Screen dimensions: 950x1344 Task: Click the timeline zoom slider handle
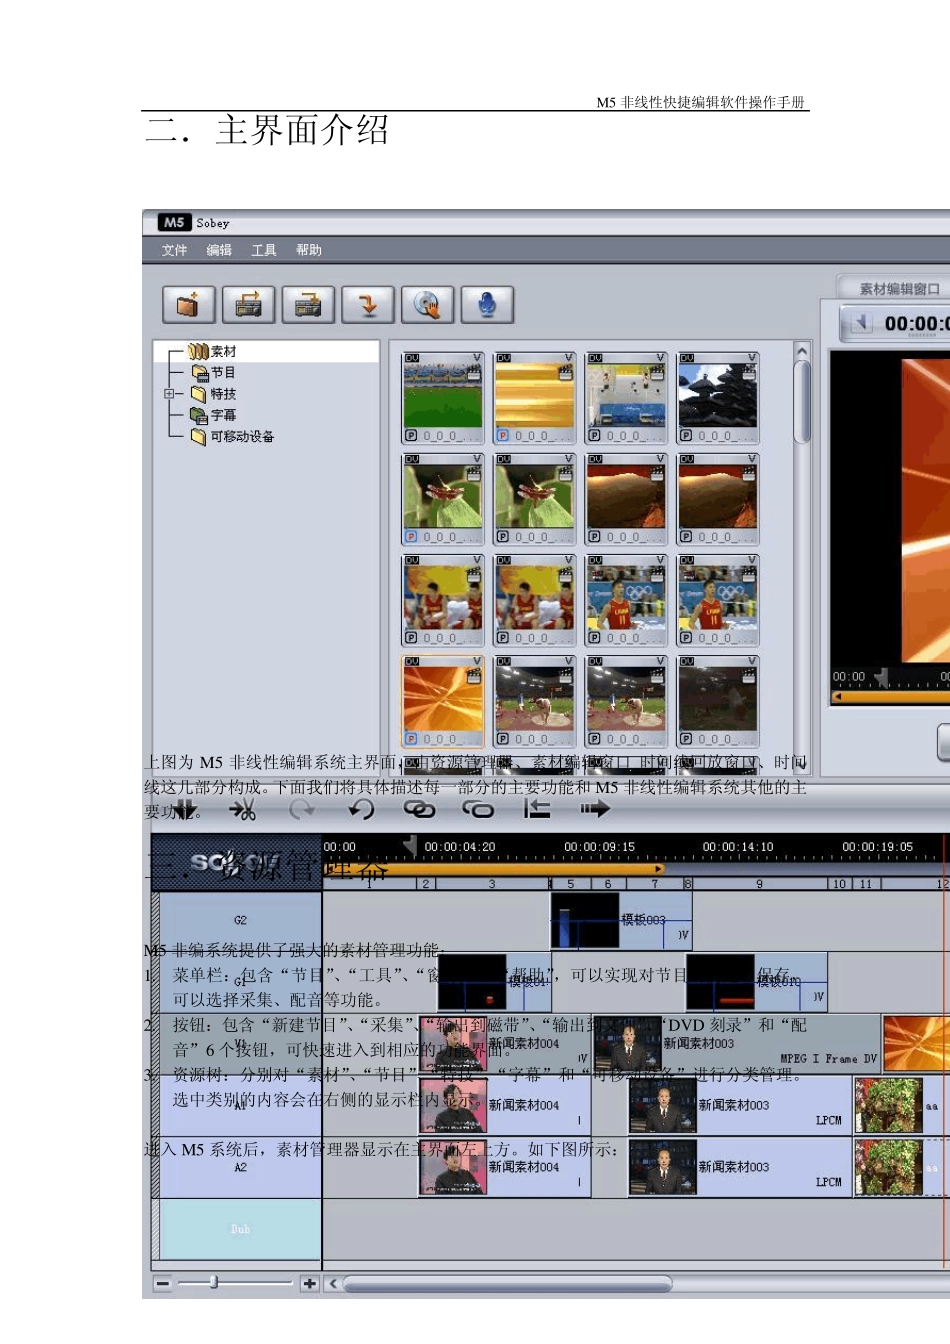pos(213,1282)
